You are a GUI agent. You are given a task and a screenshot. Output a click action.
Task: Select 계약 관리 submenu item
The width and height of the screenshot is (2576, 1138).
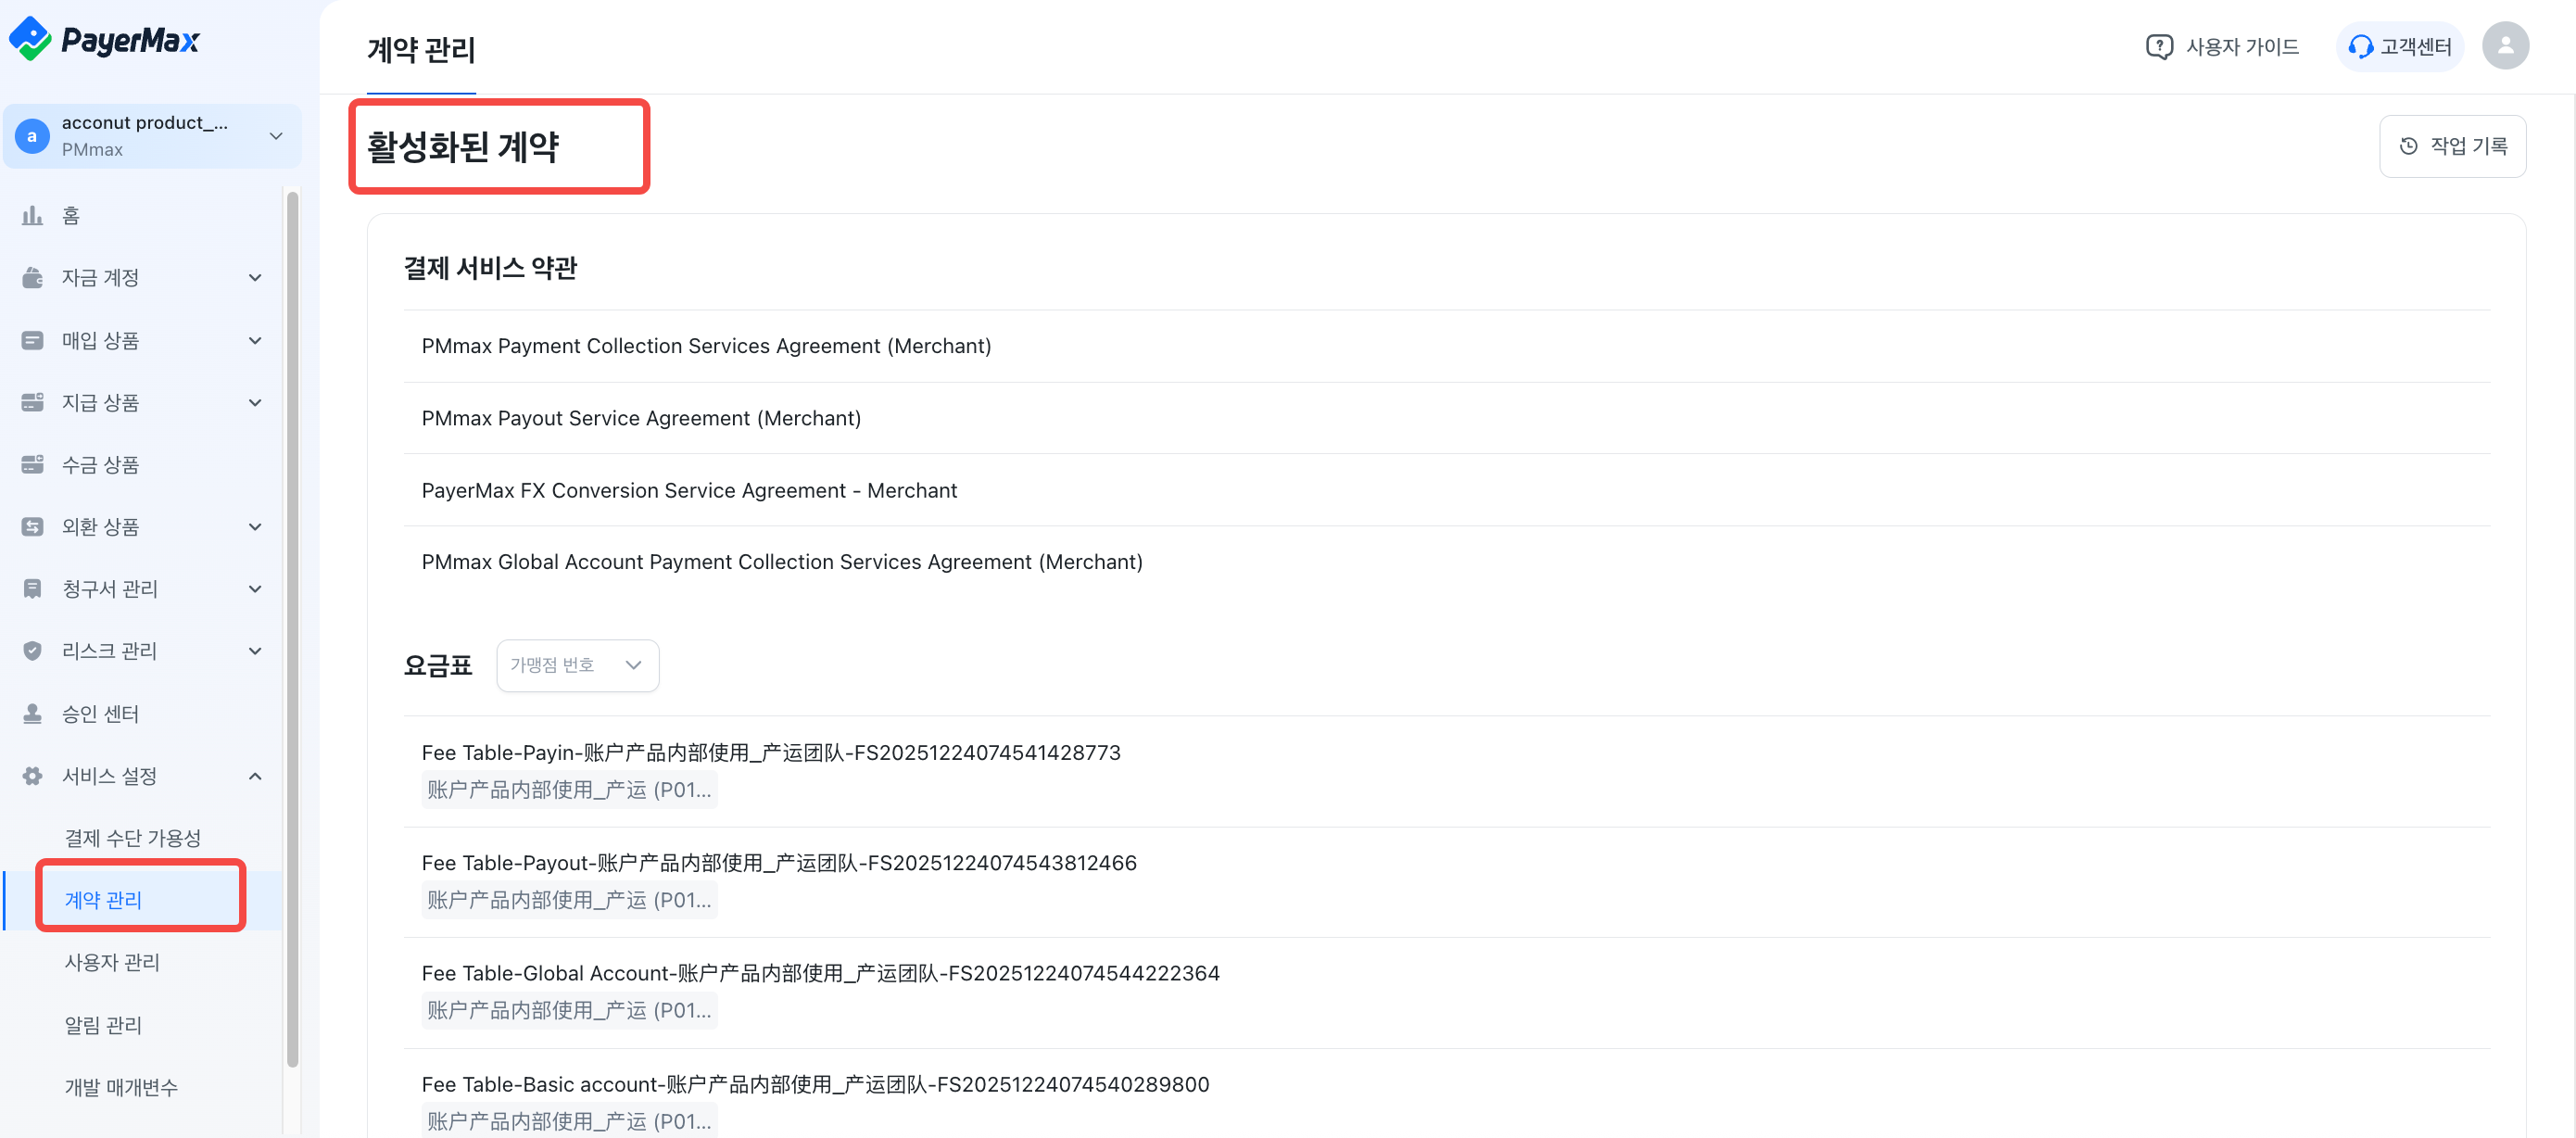[103, 899]
